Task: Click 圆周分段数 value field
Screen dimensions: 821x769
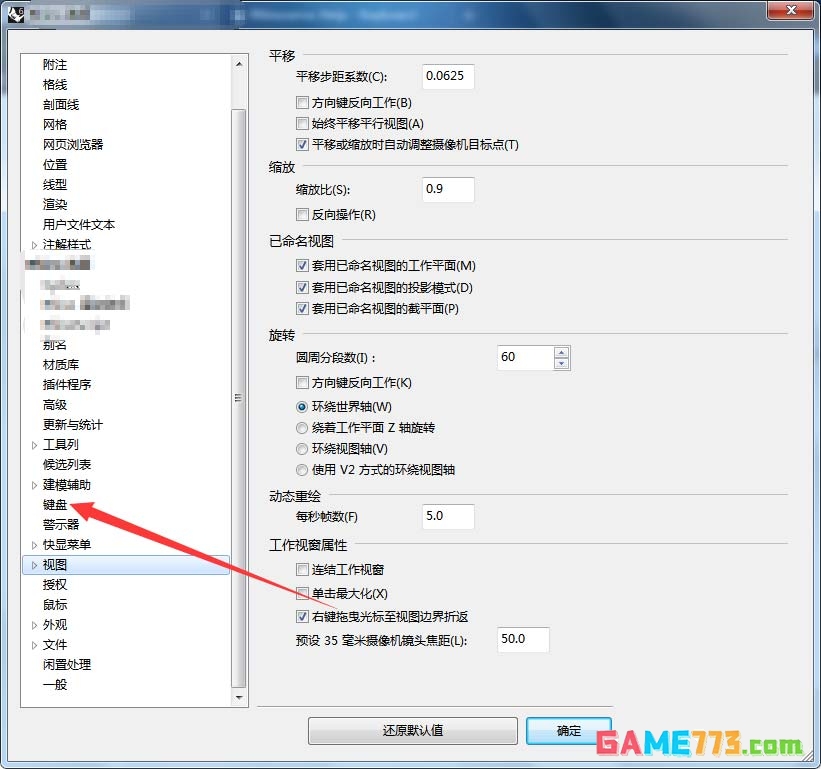Action: coord(525,358)
